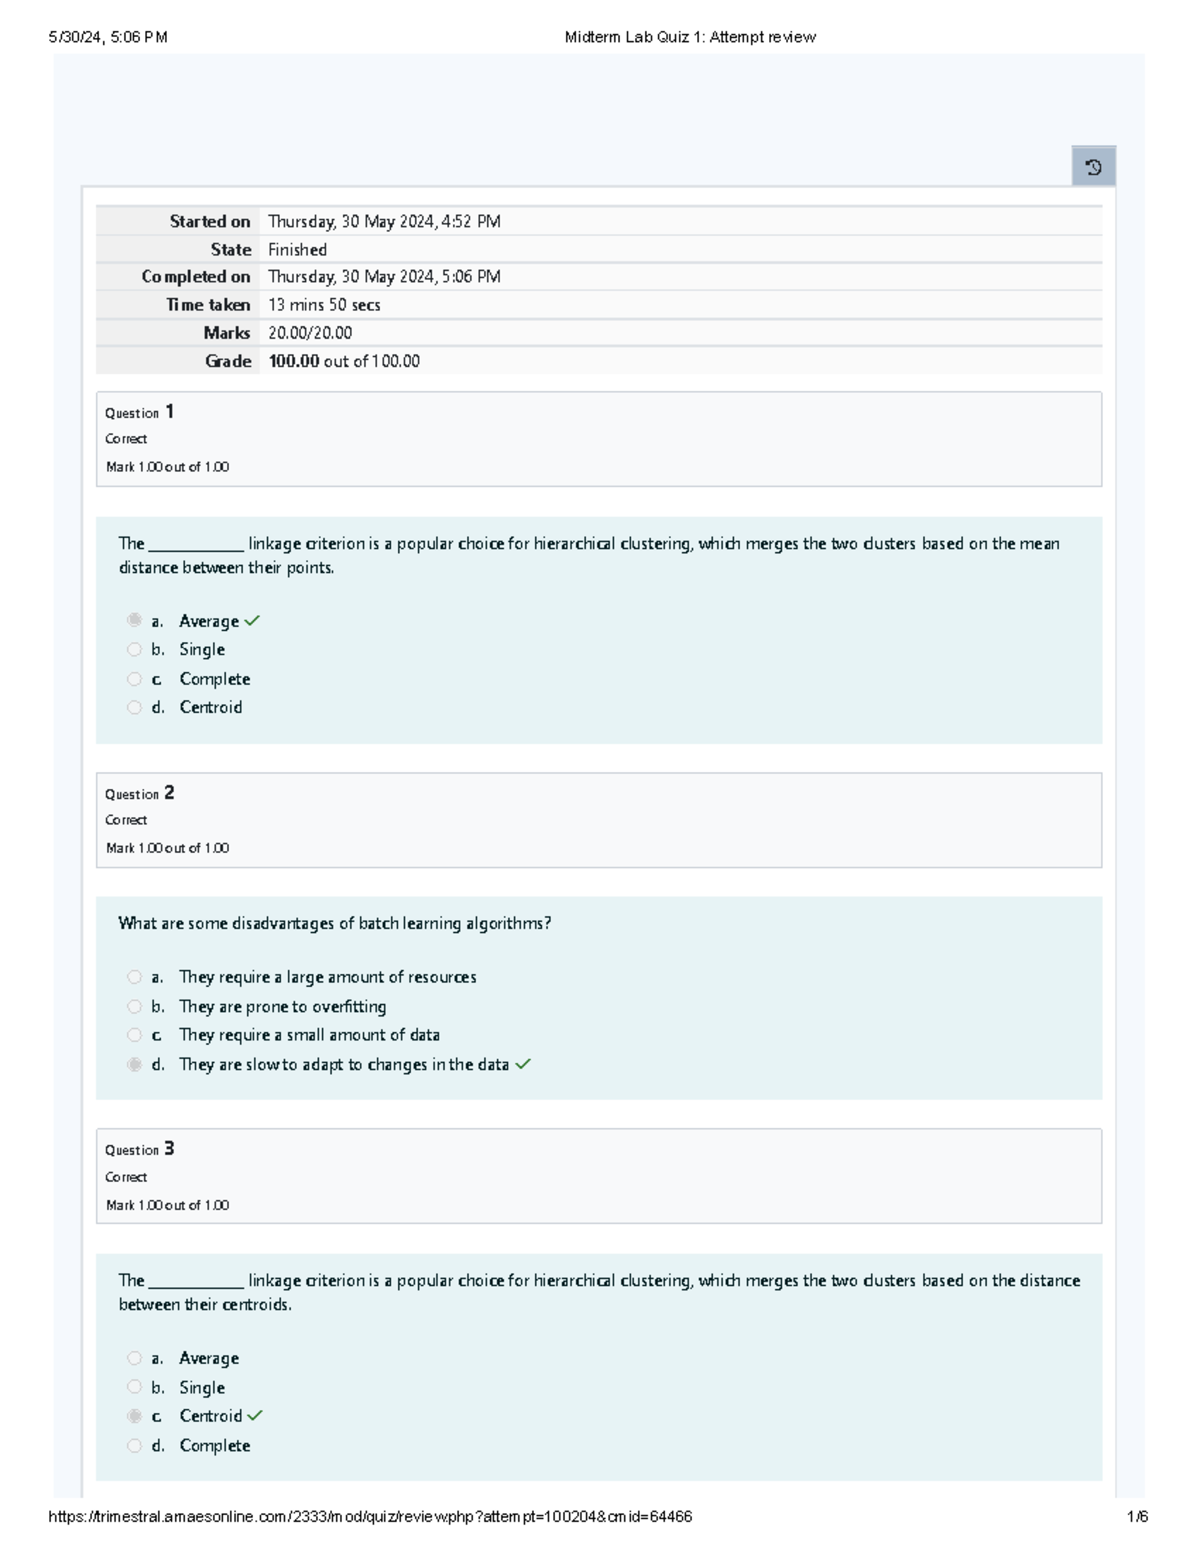Click the Question 2 header box
The height and width of the screenshot is (1553, 1200).
598,820
